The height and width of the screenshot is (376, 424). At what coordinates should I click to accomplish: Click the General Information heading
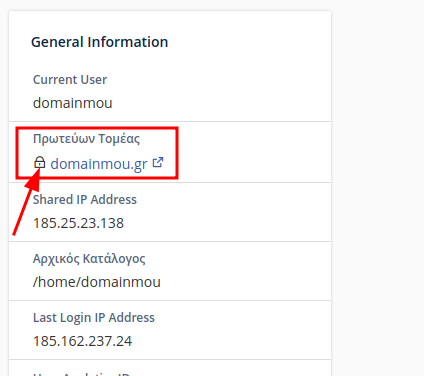(99, 42)
